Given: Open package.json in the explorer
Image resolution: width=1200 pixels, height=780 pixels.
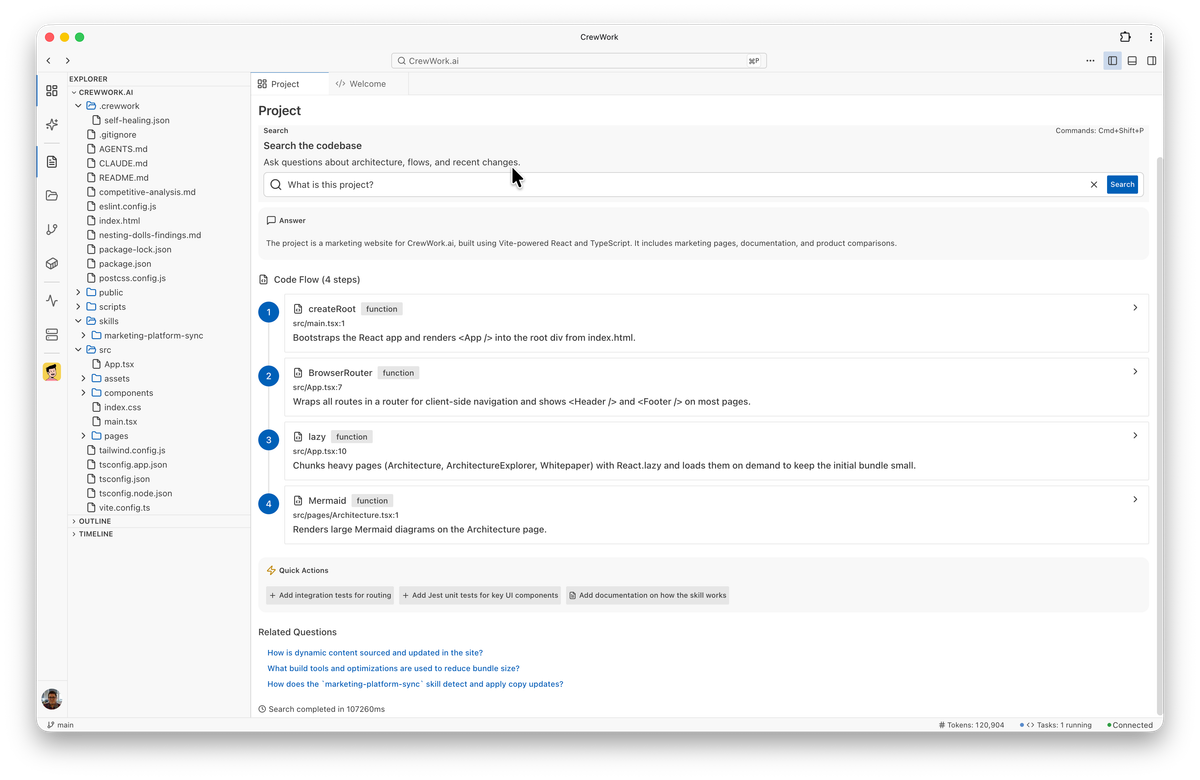Looking at the screenshot, I should (x=125, y=264).
